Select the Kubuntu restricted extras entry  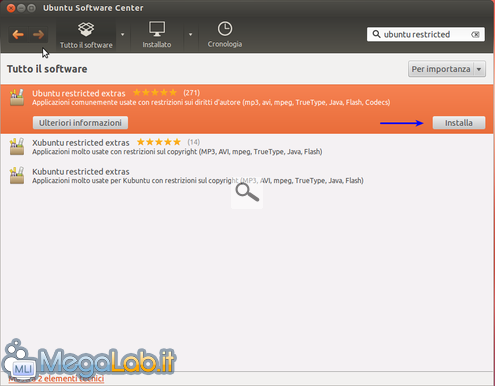(x=247, y=176)
